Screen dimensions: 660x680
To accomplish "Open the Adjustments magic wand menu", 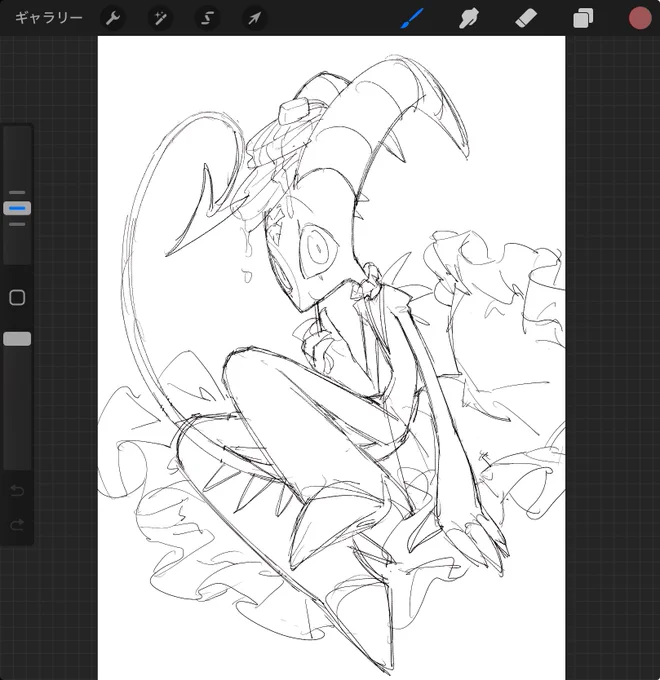I will coord(160,18).
